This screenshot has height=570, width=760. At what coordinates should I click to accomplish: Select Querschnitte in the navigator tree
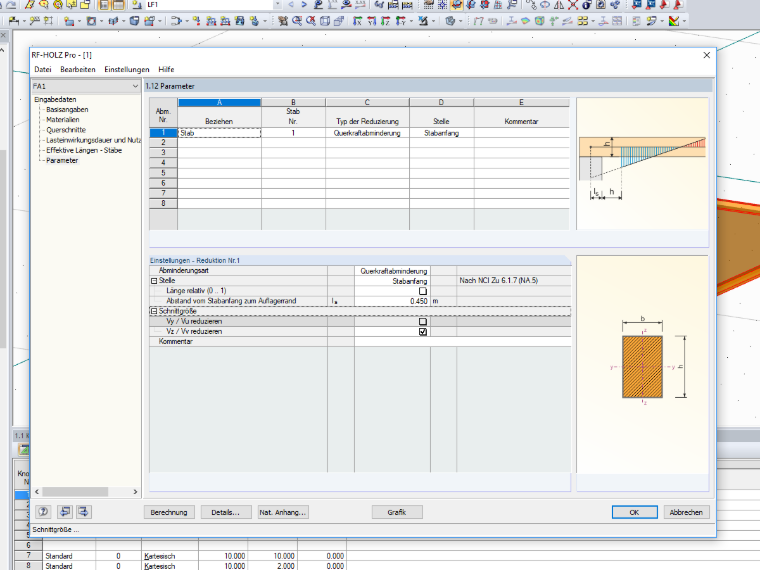[66, 130]
